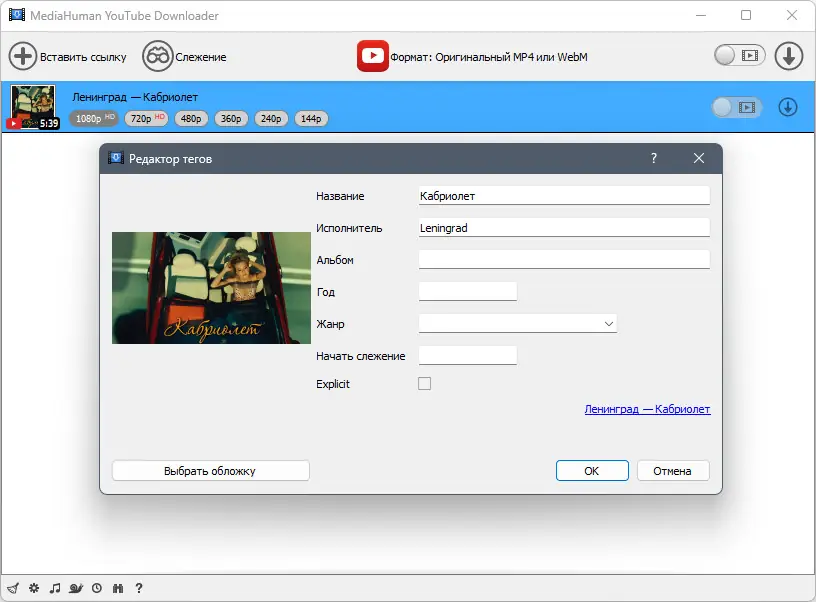The image size is (816, 602).
Task: Click the snail speed limit icon
Action: pyautogui.click(x=76, y=588)
